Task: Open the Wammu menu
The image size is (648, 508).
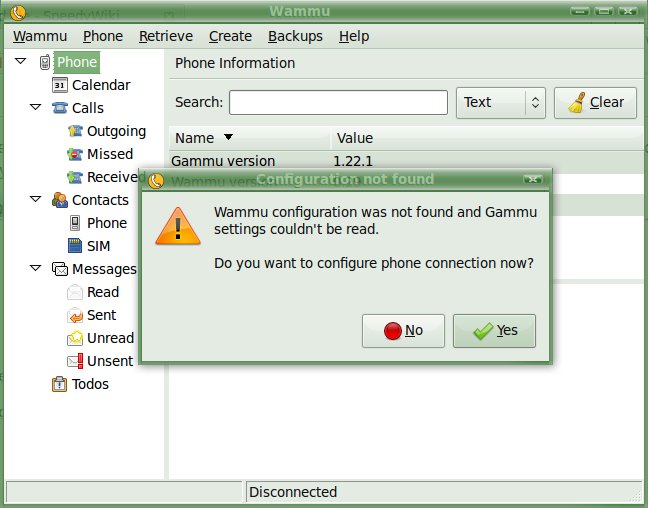Action: coord(40,36)
